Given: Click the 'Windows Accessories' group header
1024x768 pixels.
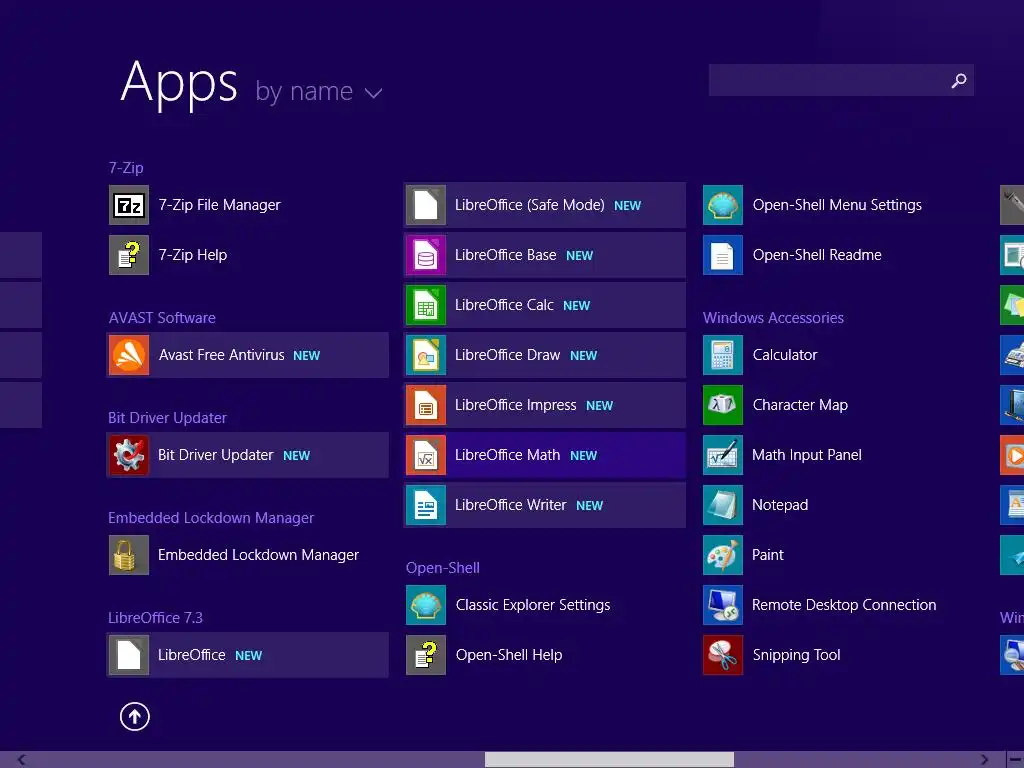Looking at the screenshot, I should [x=773, y=318].
